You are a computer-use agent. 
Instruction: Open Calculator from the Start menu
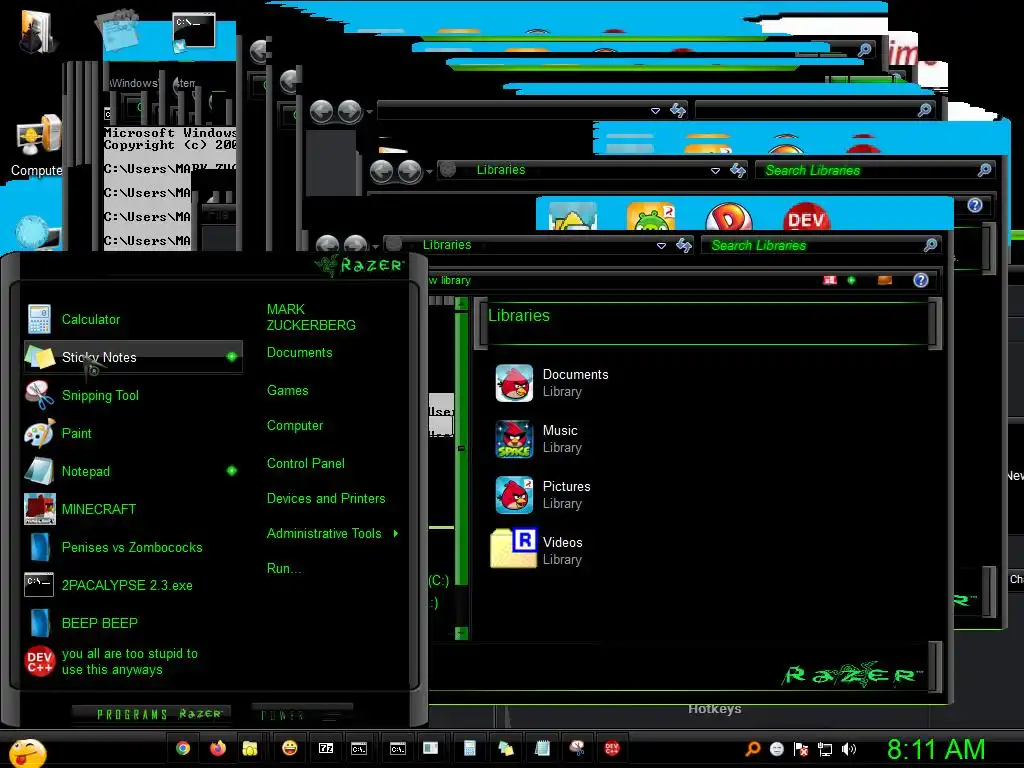133,319
